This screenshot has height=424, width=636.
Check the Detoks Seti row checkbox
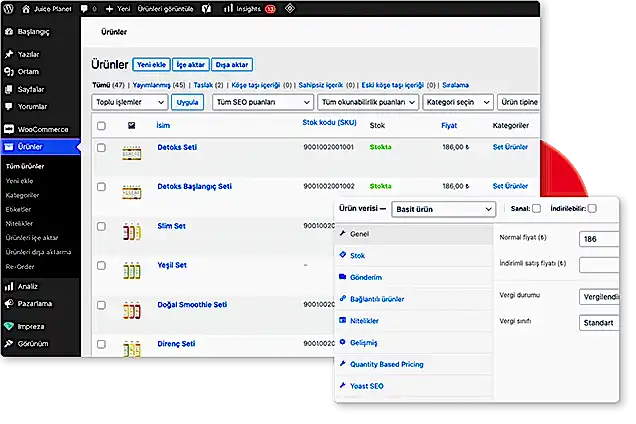(101, 148)
